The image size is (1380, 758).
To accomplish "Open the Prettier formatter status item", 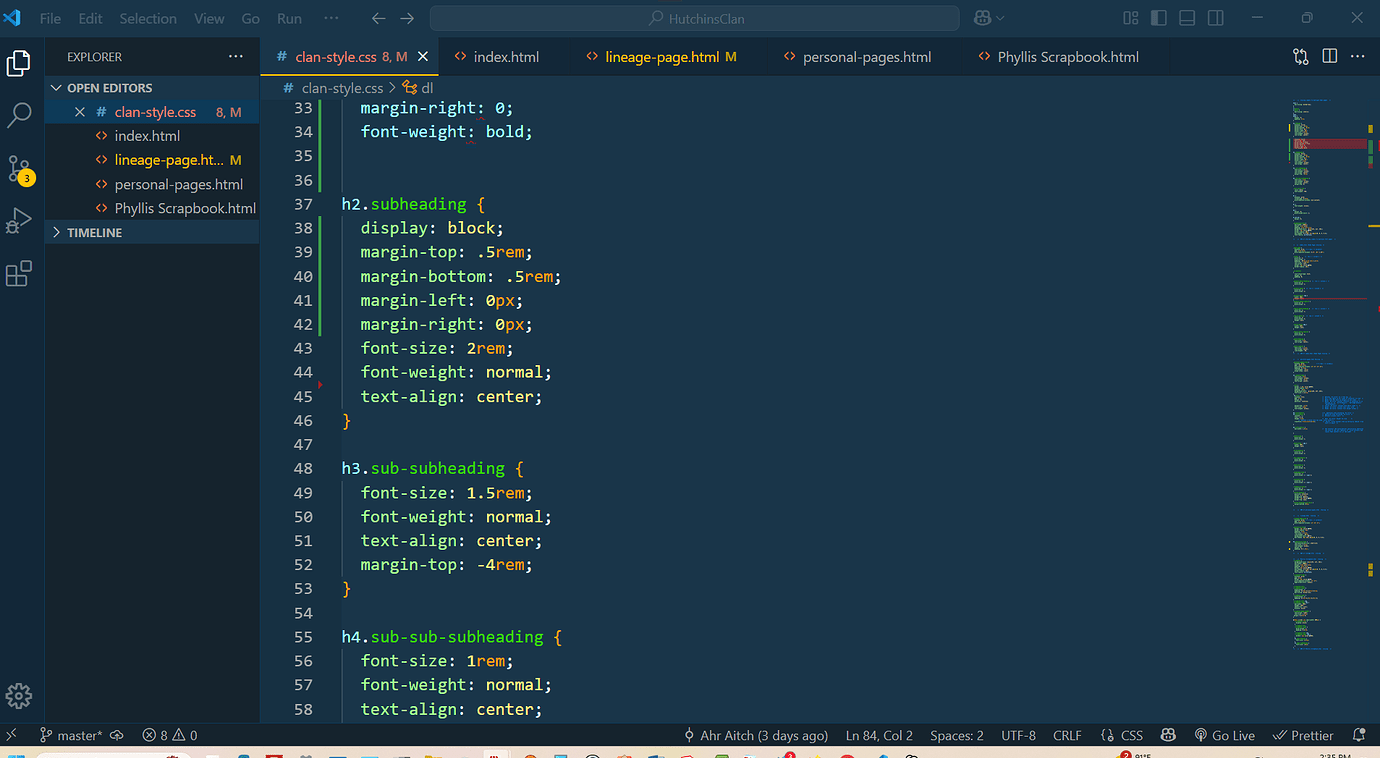I will [x=1303, y=735].
